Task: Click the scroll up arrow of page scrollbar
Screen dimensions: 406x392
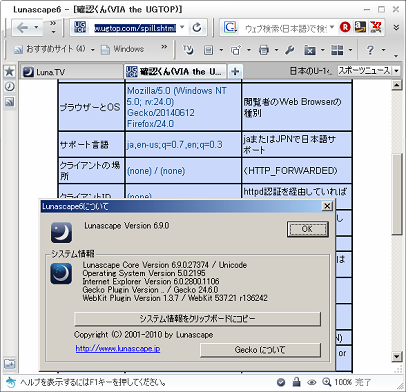Action: (396, 85)
